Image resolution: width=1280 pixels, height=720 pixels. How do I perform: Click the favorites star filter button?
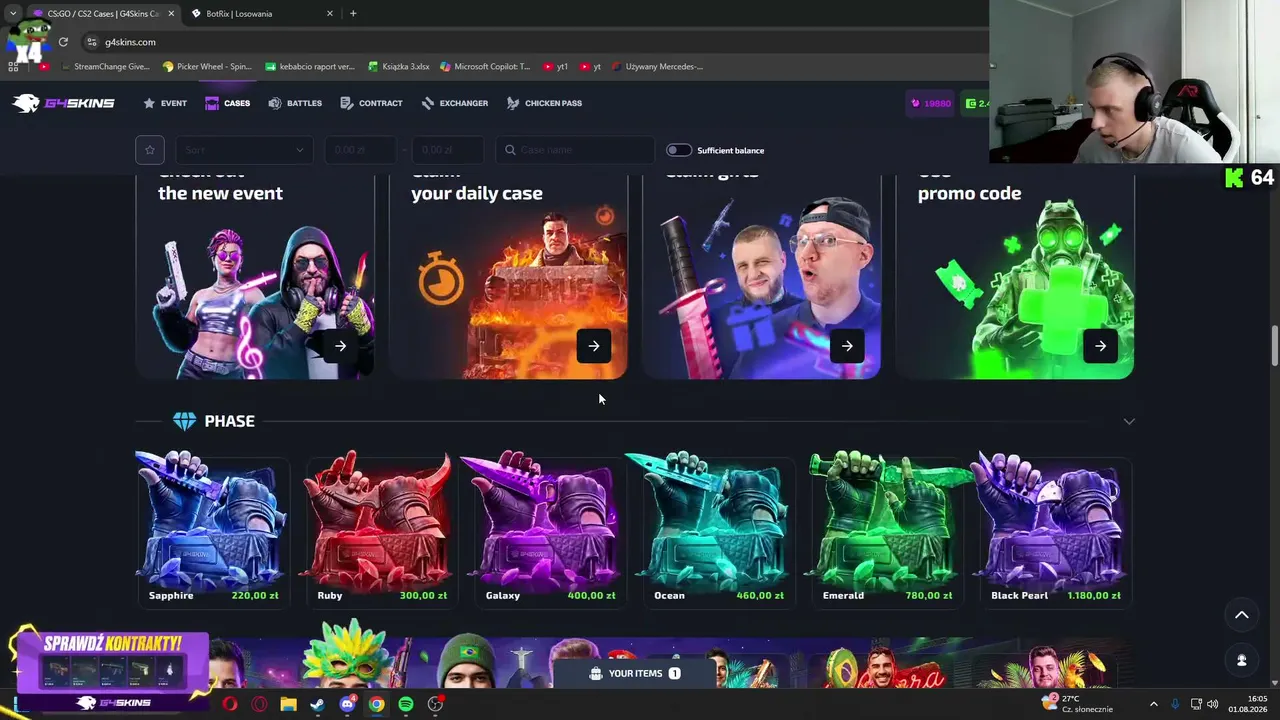click(x=150, y=150)
